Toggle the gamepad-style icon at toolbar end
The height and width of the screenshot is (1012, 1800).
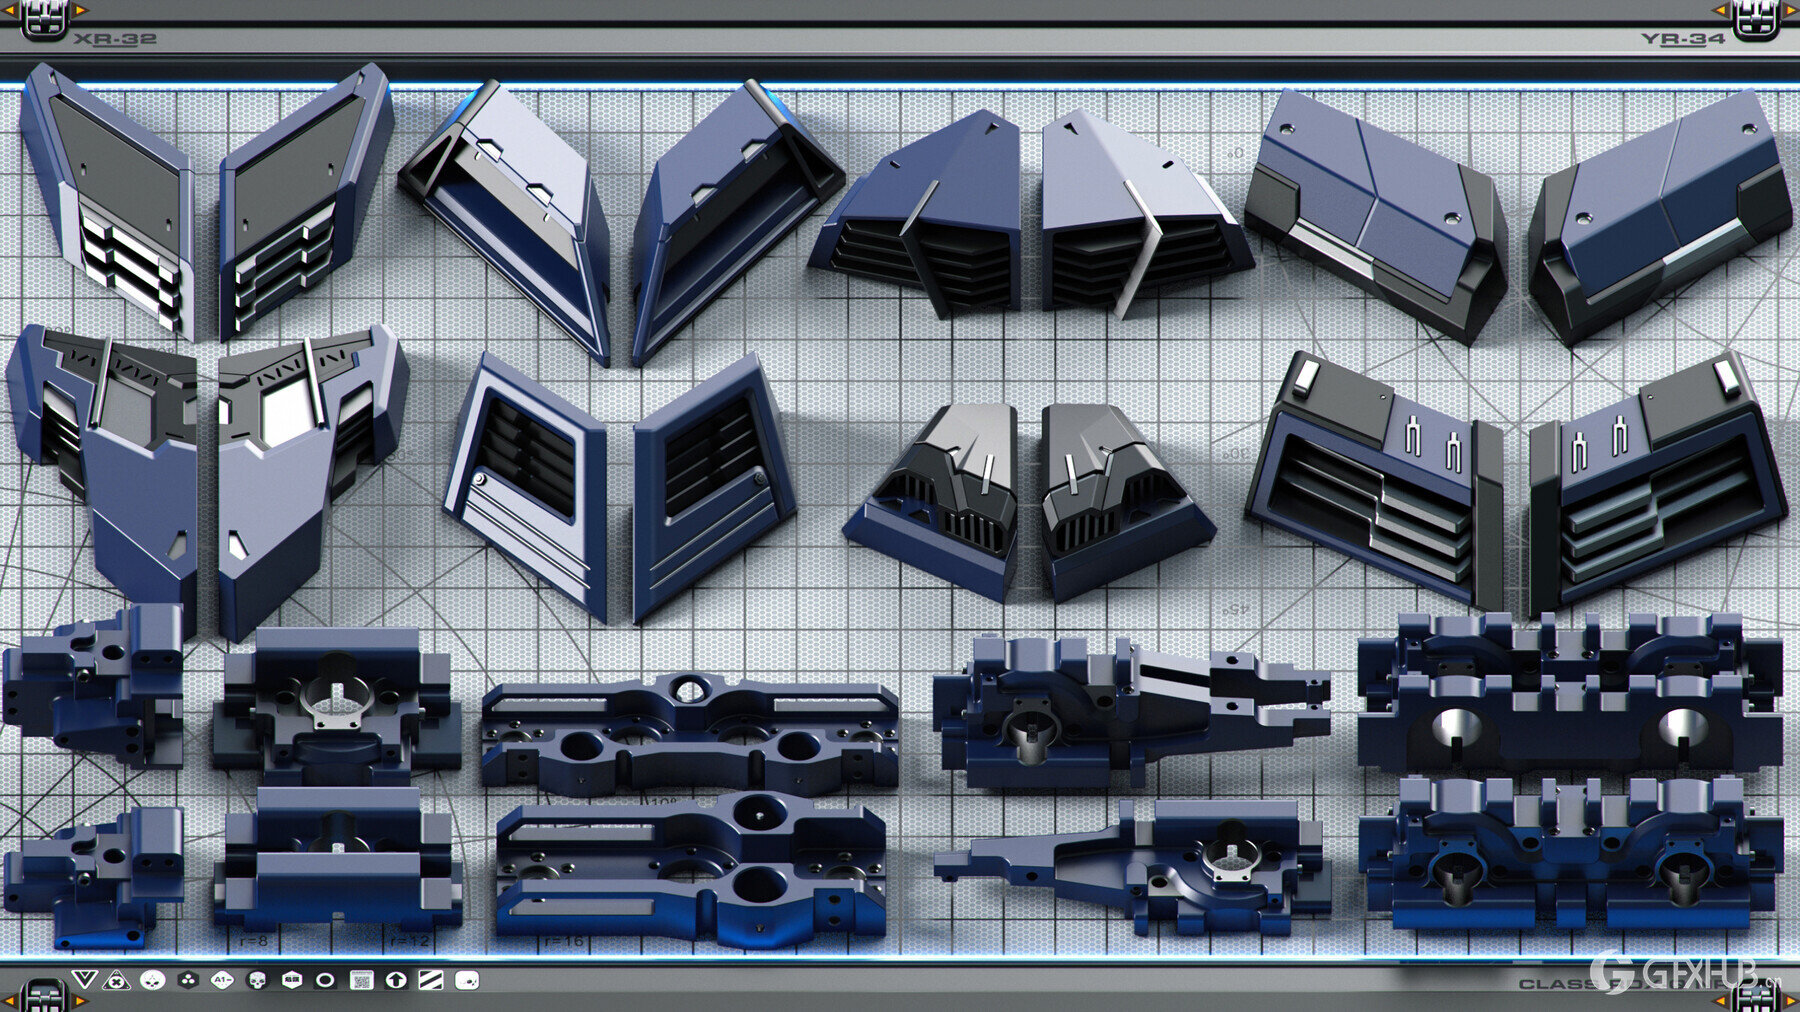click(467, 979)
